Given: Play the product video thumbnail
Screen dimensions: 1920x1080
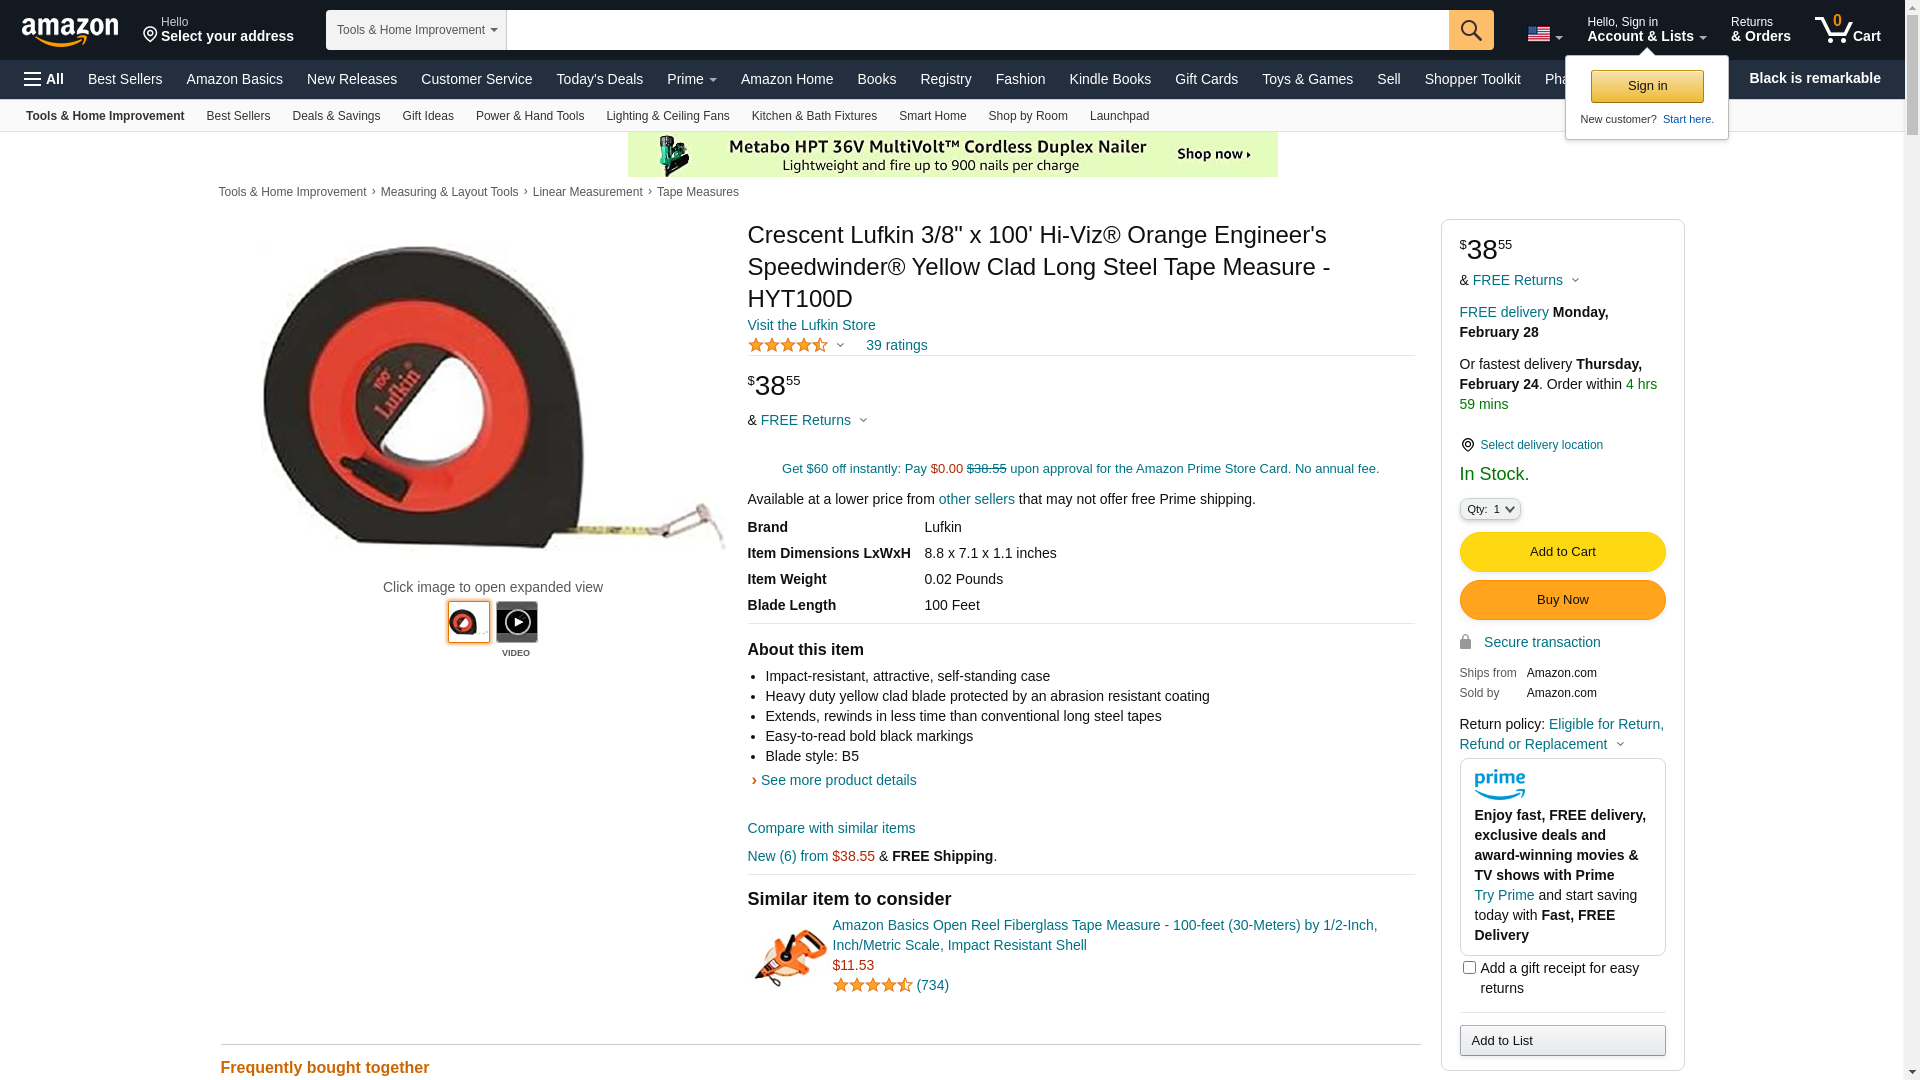Looking at the screenshot, I should tap(517, 622).
